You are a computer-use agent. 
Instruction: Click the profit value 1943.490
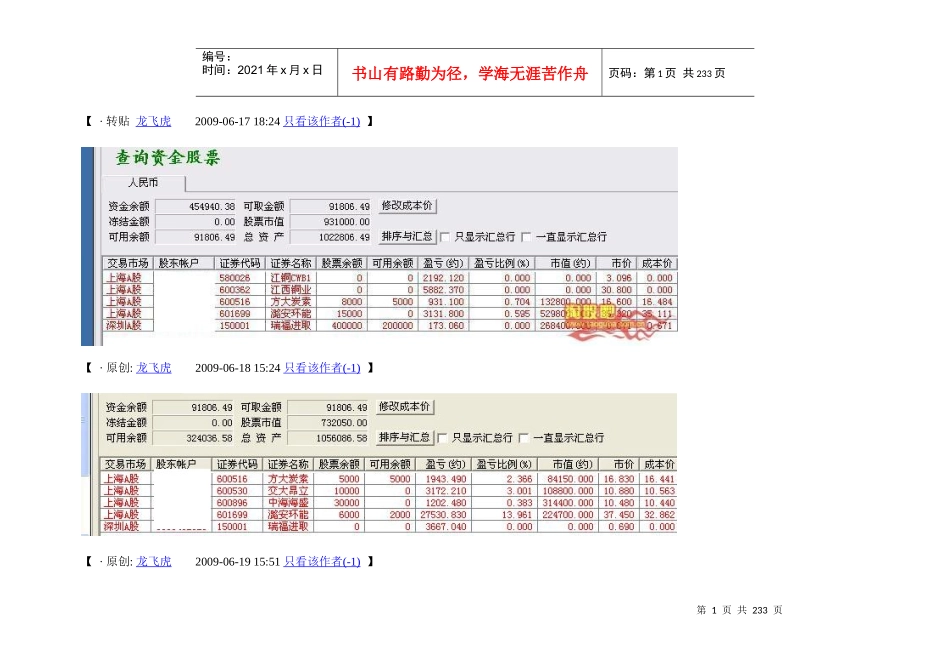[x=445, y=479]
